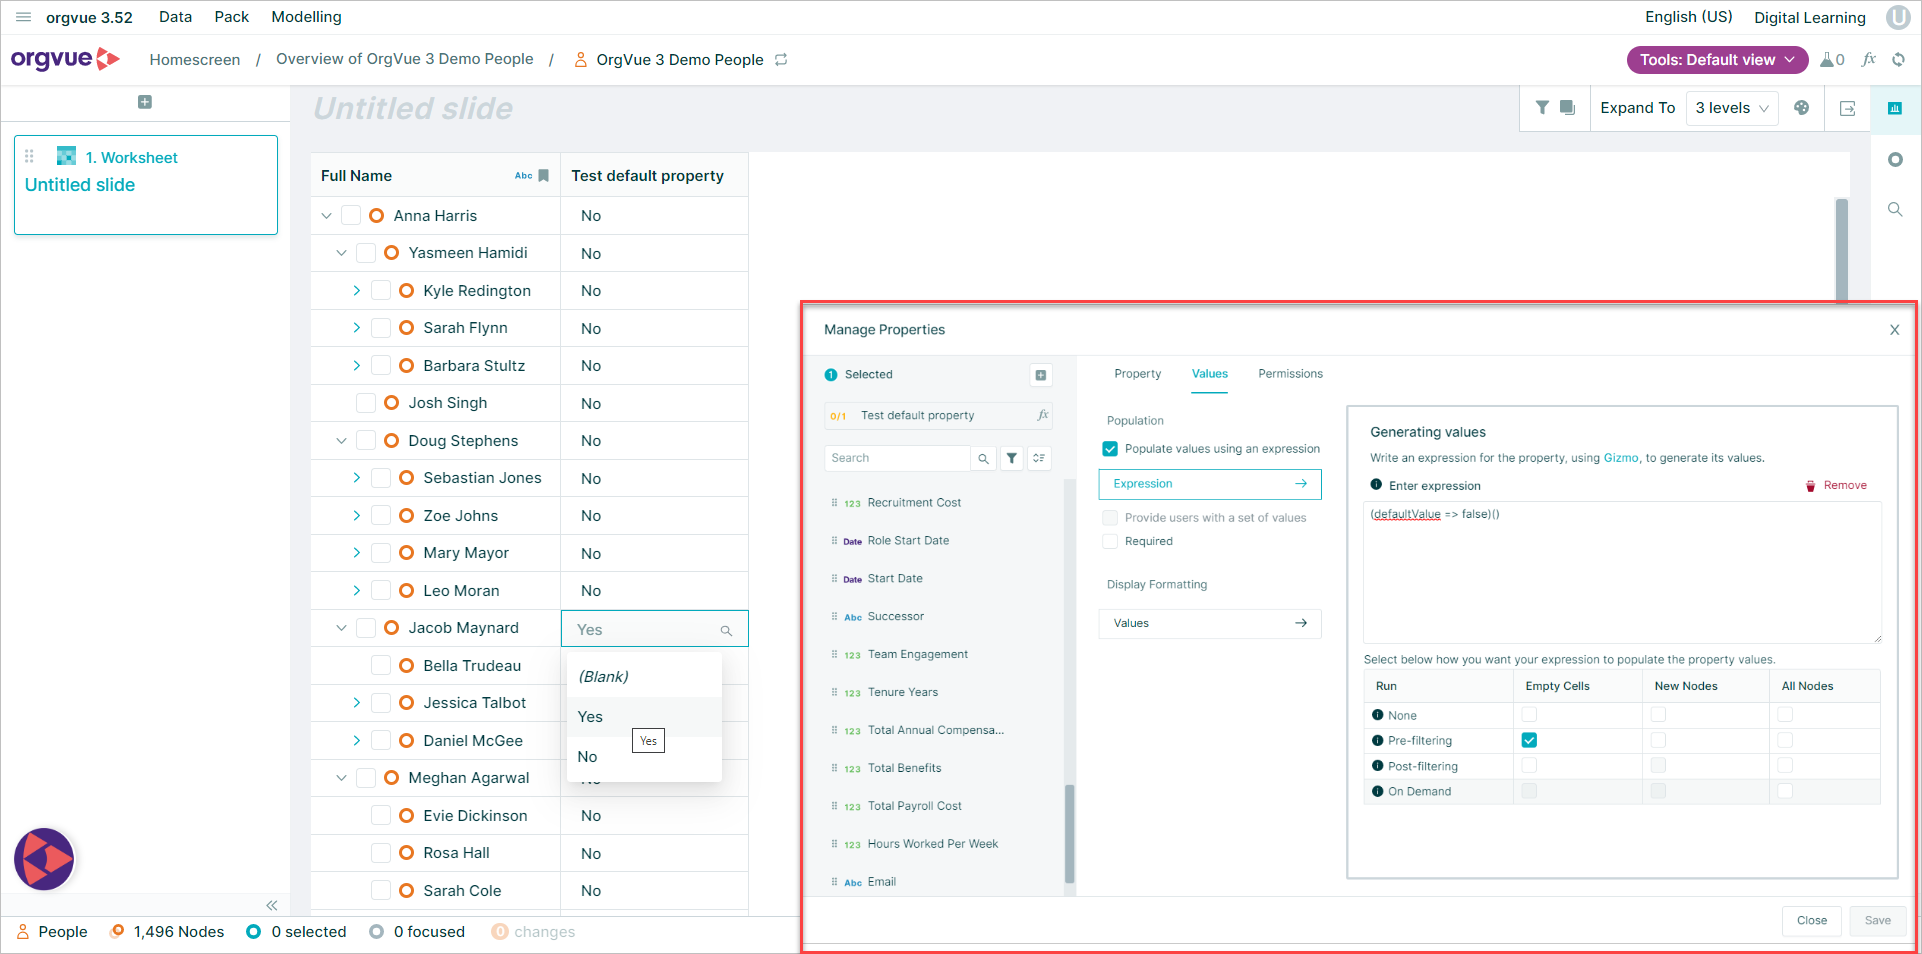1922x954 pixels.
Task: Follow the Gizmo link
Action: (x=1620, y=458)
